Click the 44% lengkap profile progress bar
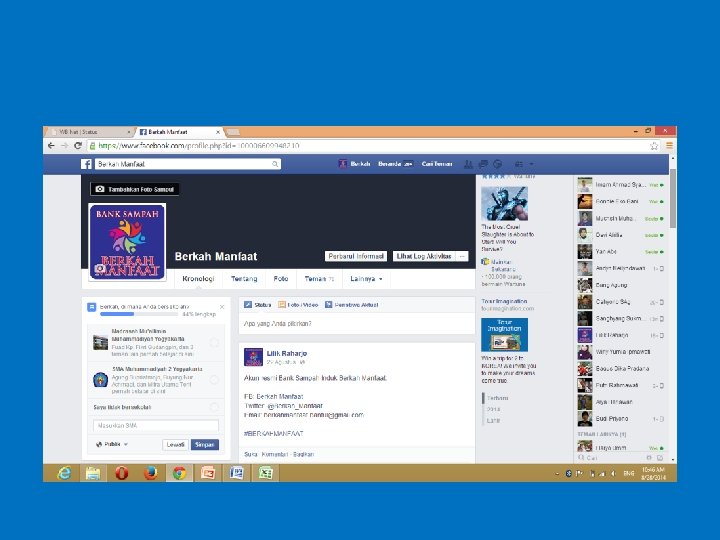Image resolution: width=720 pixels, height=540 pixels. tap(140, 314)
